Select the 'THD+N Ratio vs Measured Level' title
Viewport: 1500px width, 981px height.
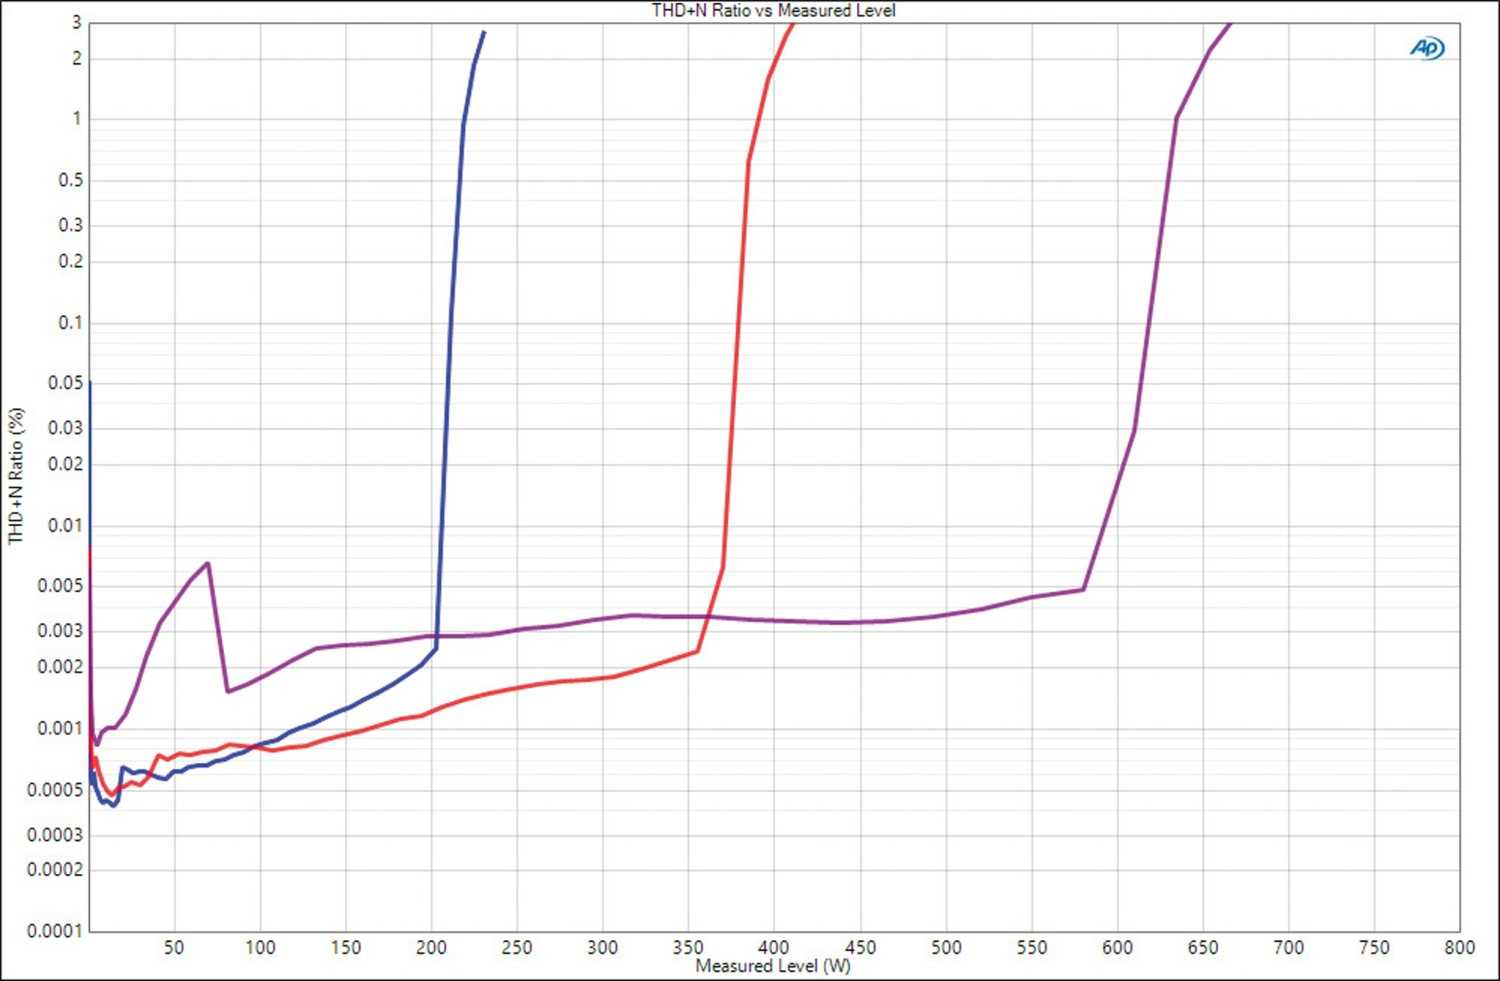coord(773,11)
